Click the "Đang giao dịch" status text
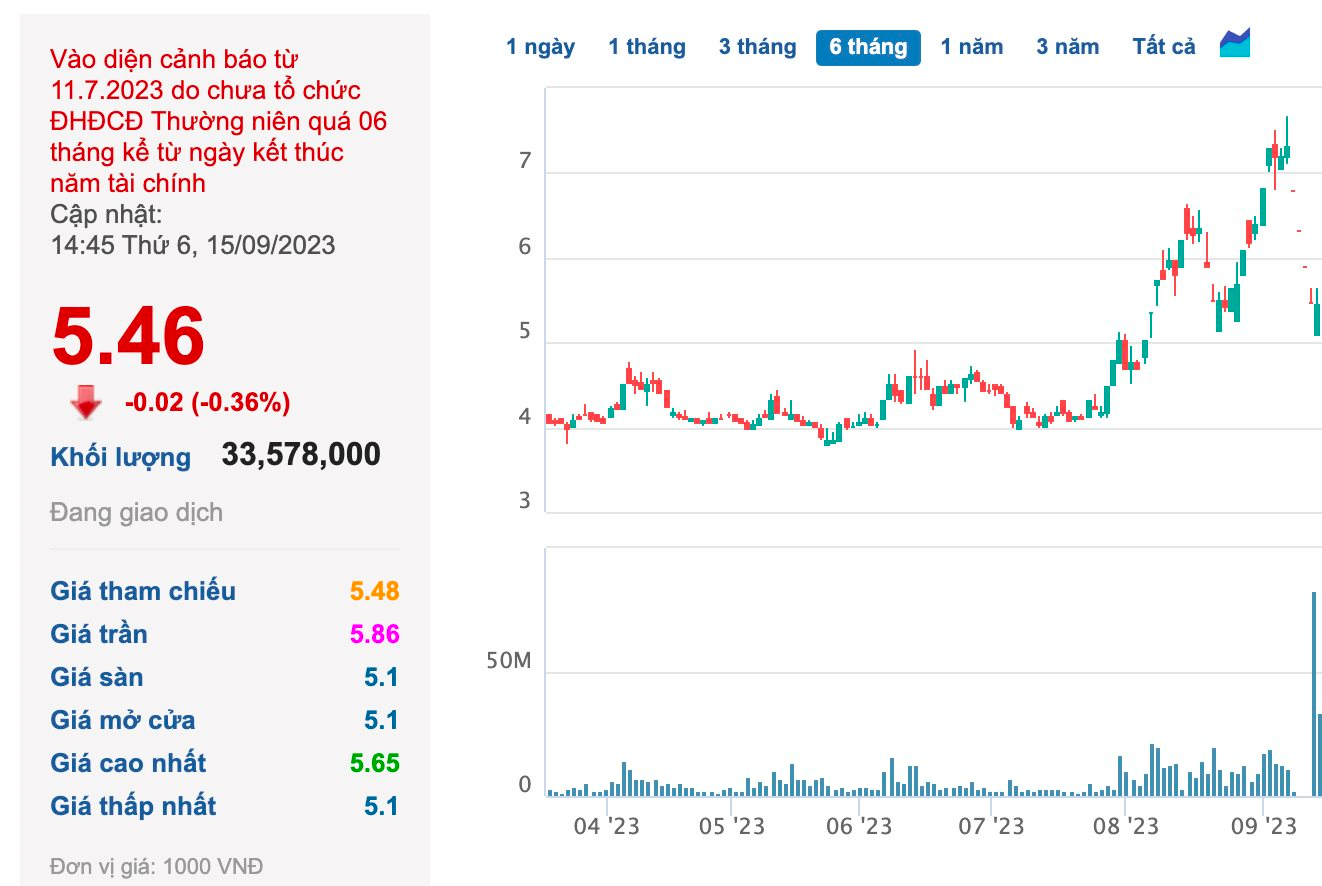The width and height of the screenshot is (1322, 886). coord(136,513)
